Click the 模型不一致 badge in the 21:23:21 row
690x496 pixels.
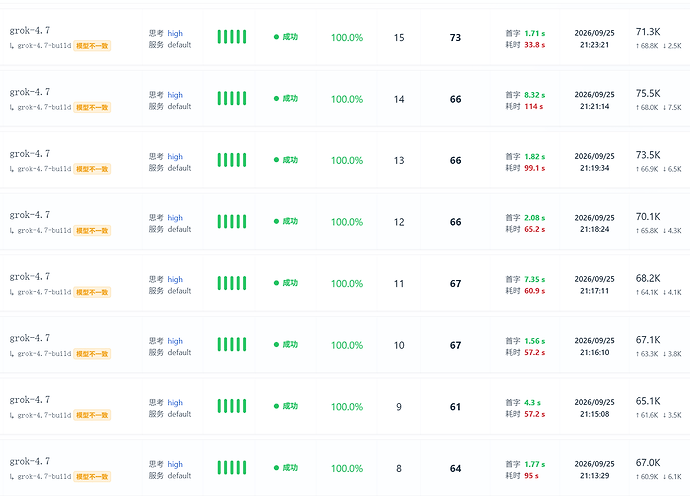tap(92, 46)
